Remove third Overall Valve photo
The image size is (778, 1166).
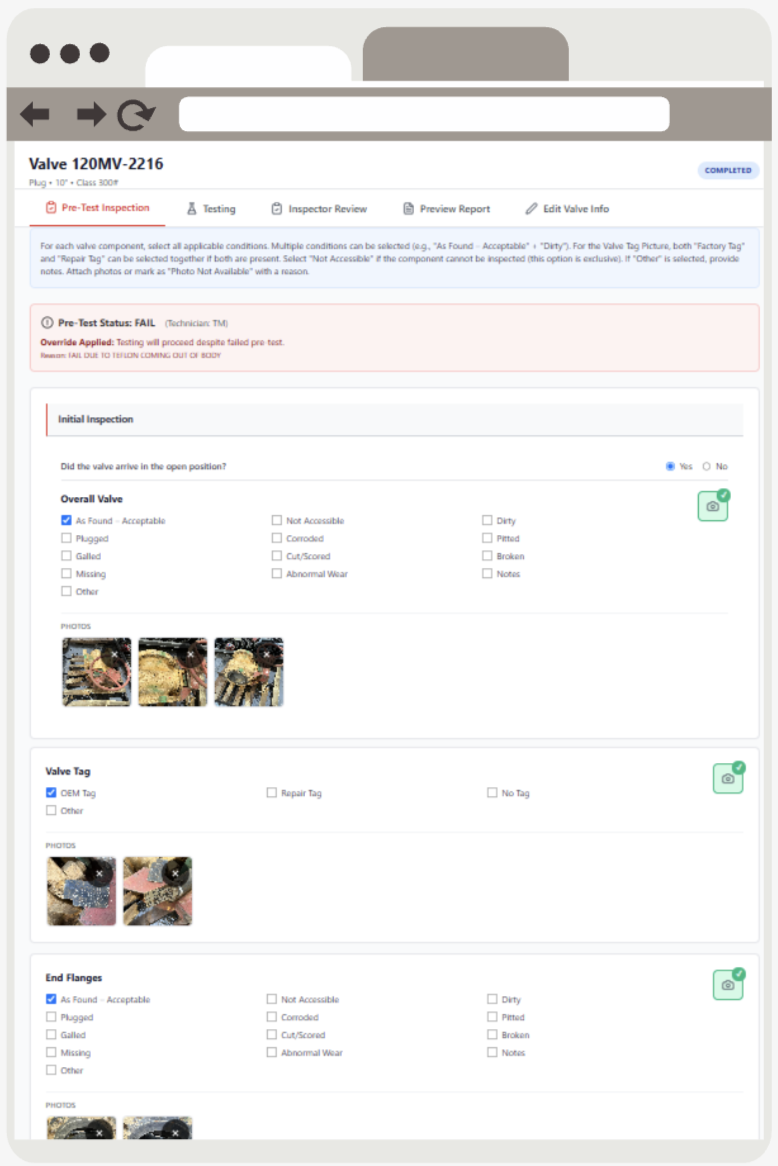tap(266, 654)
